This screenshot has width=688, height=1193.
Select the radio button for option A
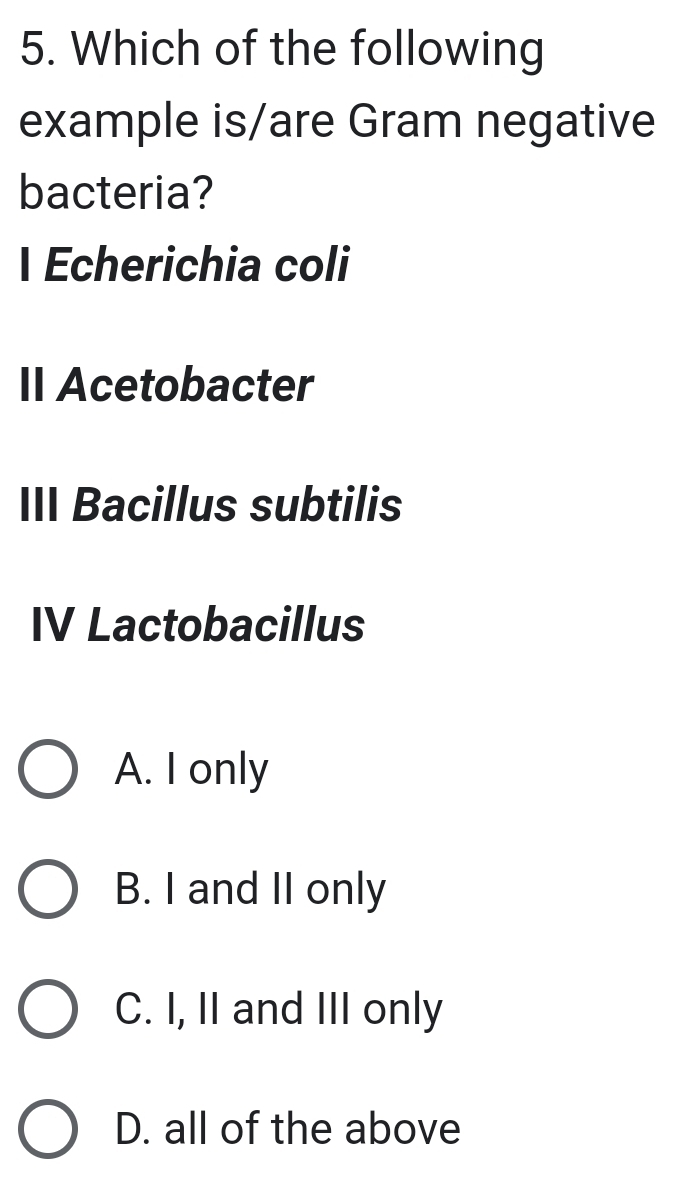(x=48, y=770)
